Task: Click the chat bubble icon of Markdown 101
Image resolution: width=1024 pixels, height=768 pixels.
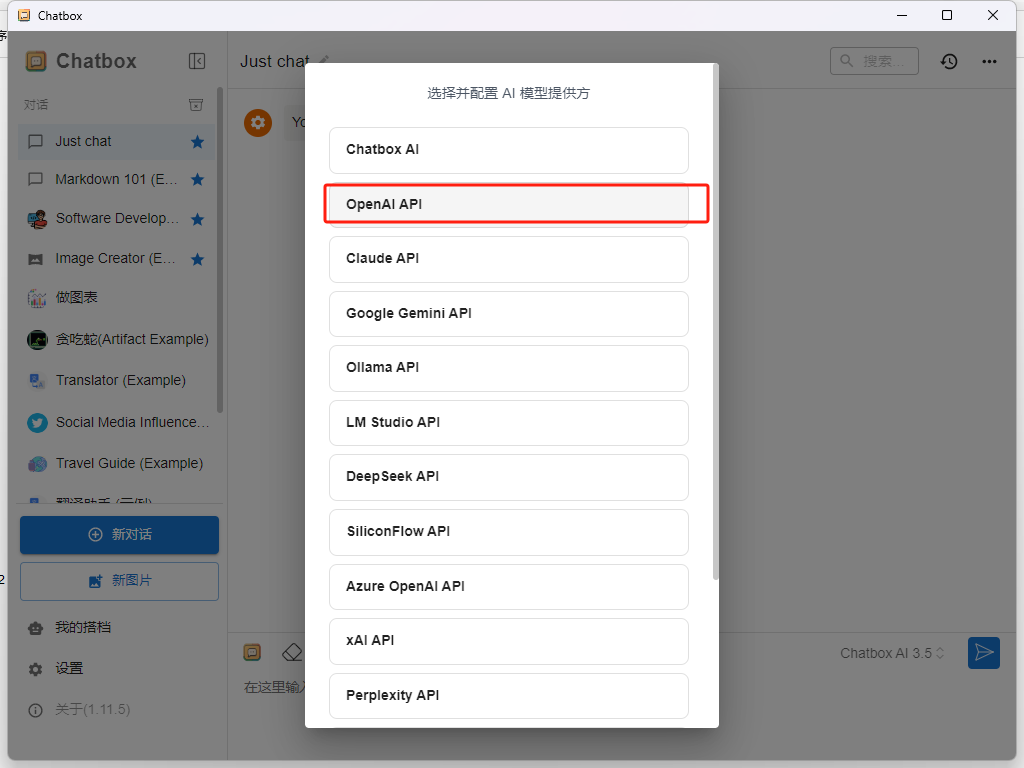Action: point(35,180)
